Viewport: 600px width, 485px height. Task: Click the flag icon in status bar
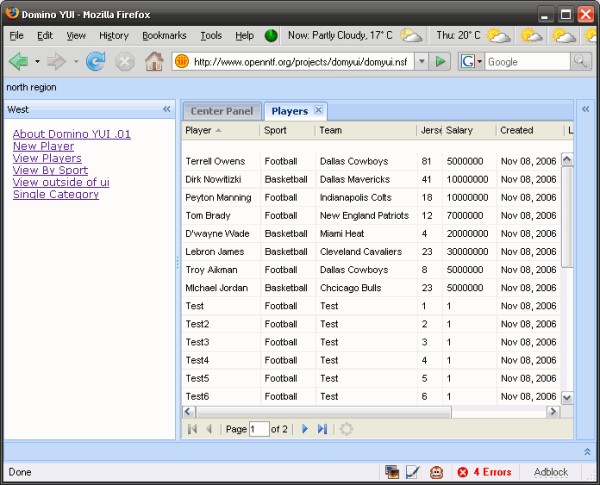392,472
